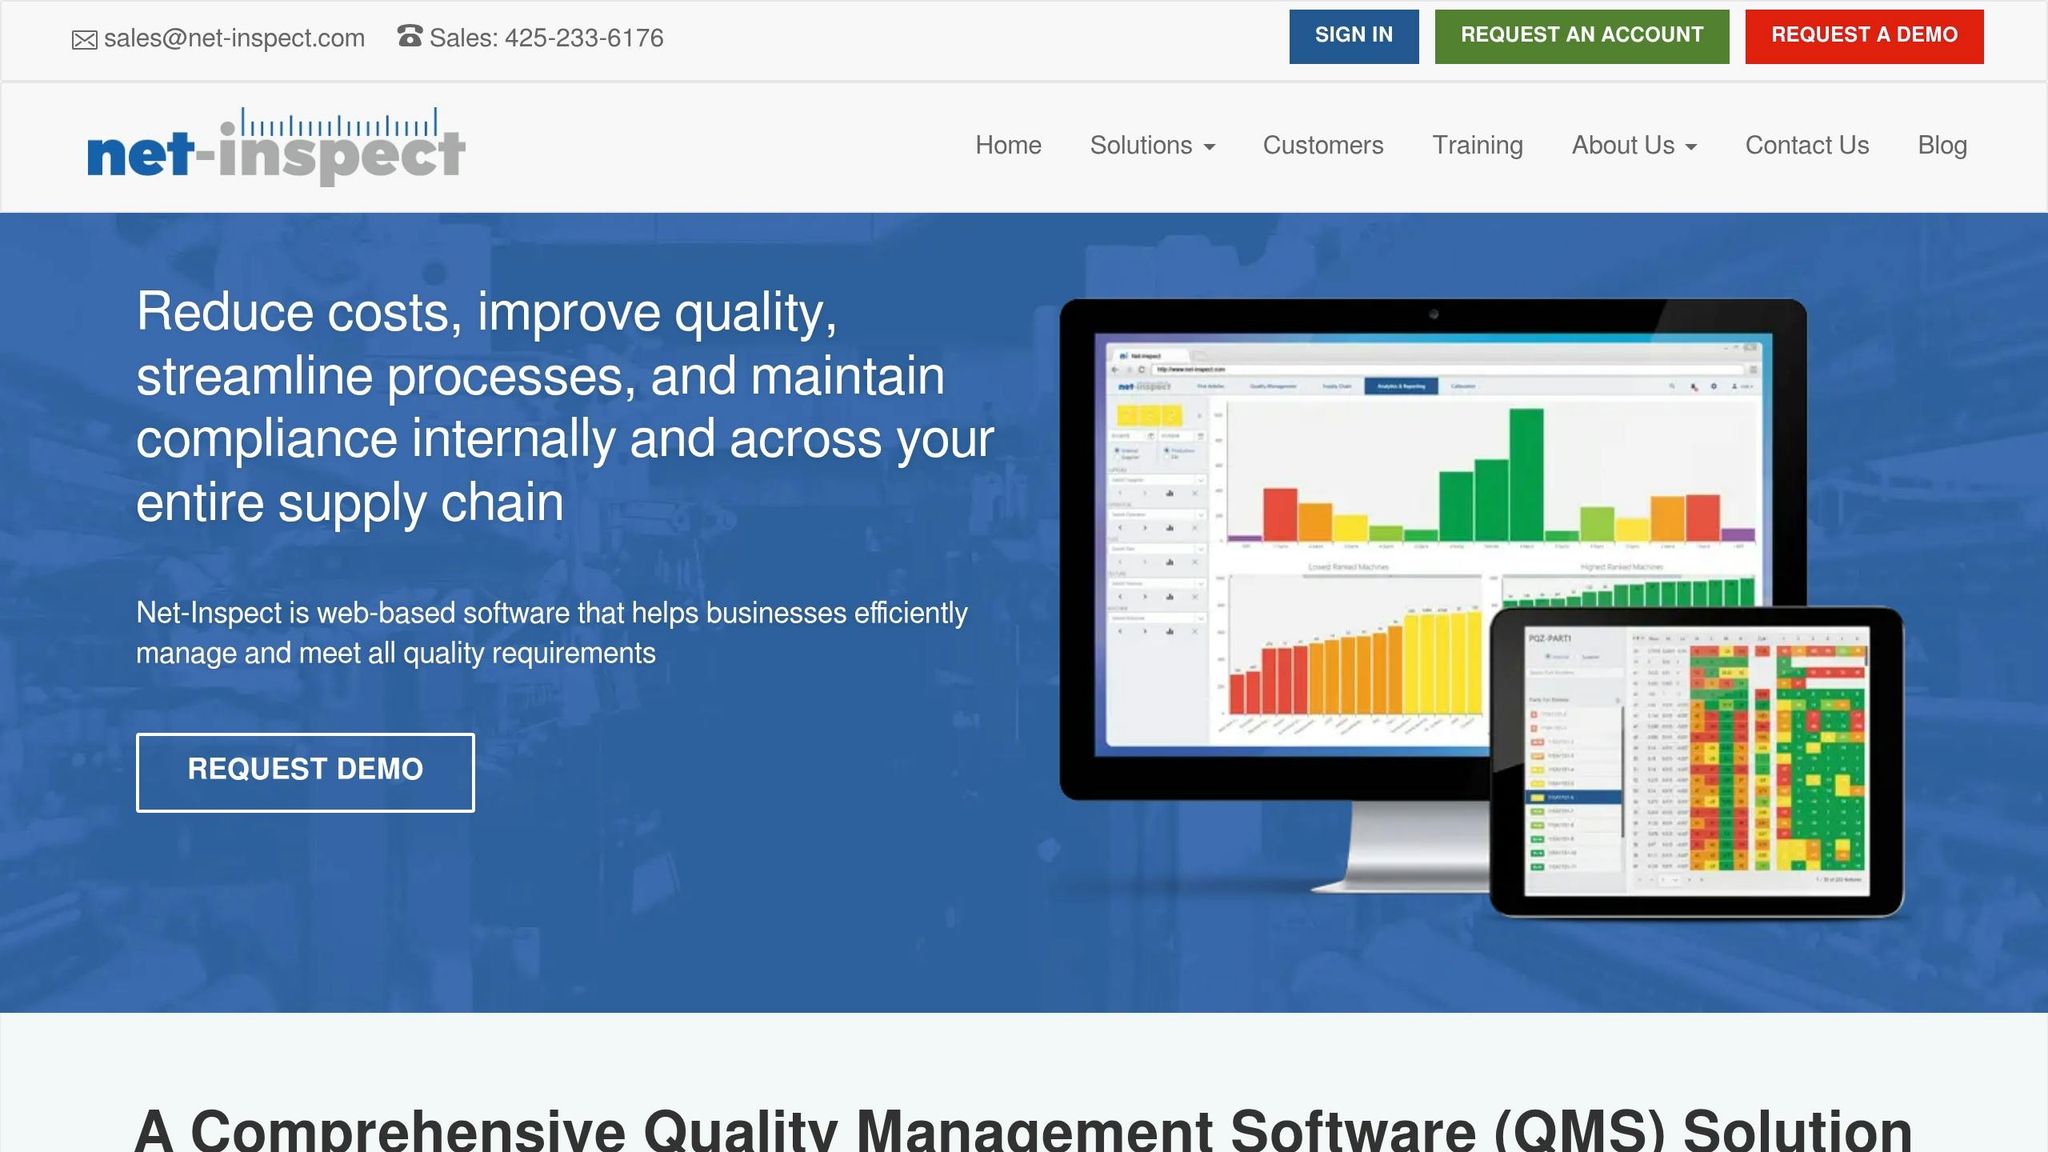Image resolution: width=2048 pixels, height=1152 pixels.
Task: Open the net-inspect logo home link
Action: (x=276, y=146)
